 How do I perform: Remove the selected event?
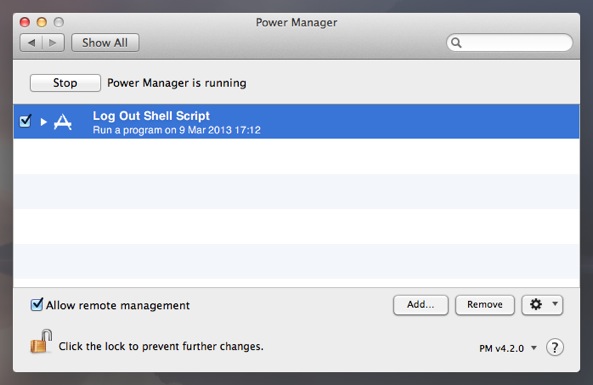coord(485,305)
